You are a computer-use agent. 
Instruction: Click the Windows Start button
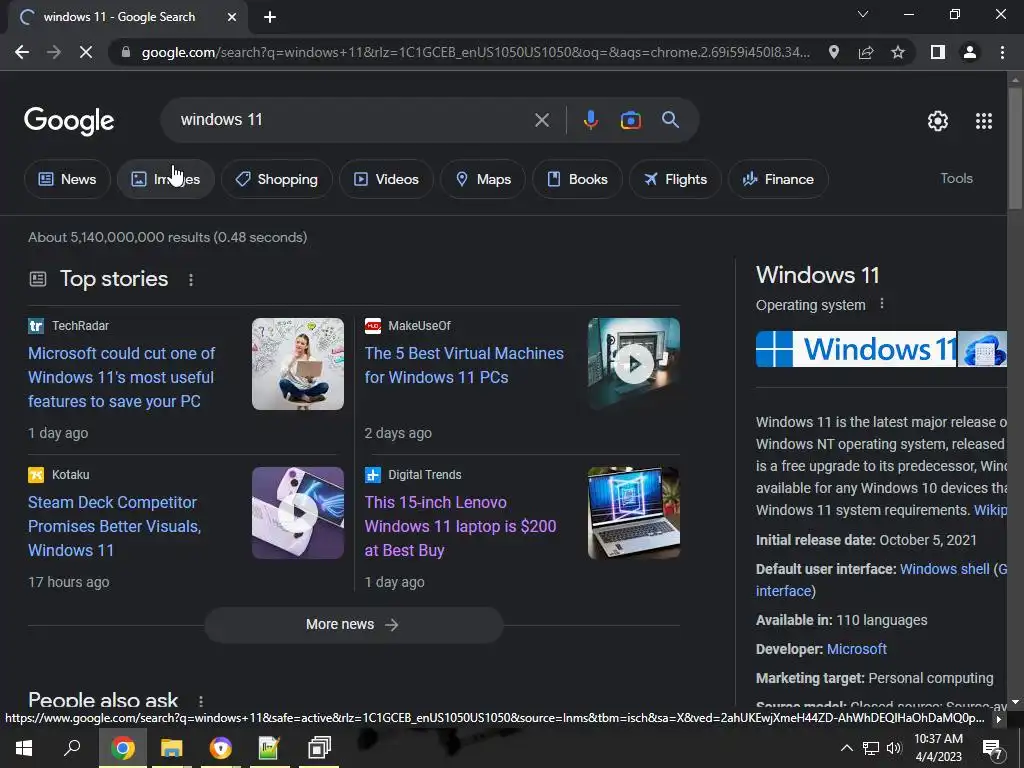pyautogui.click(x=24, y=748)
